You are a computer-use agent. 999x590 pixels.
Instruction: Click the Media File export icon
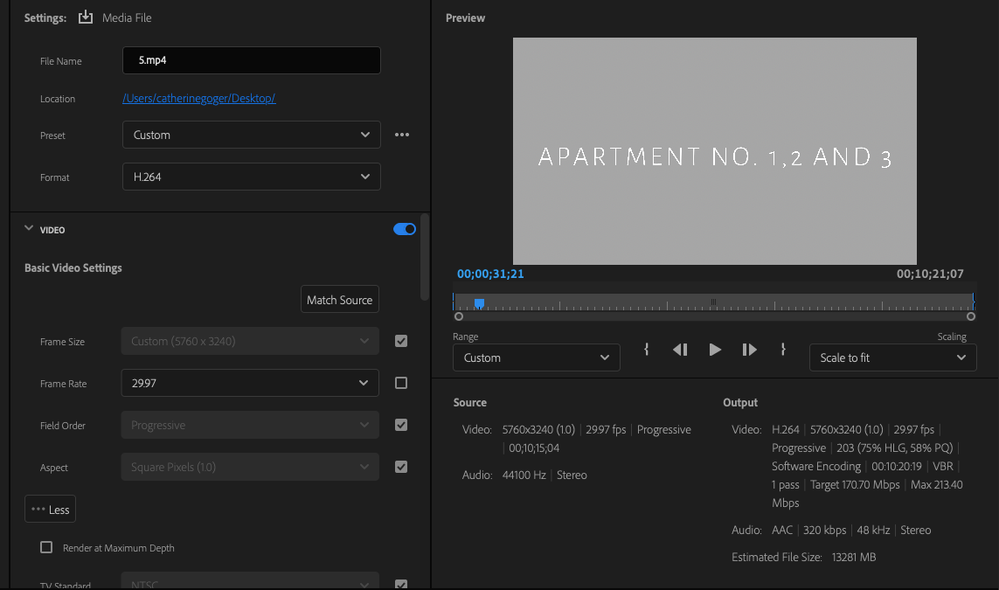85,18
